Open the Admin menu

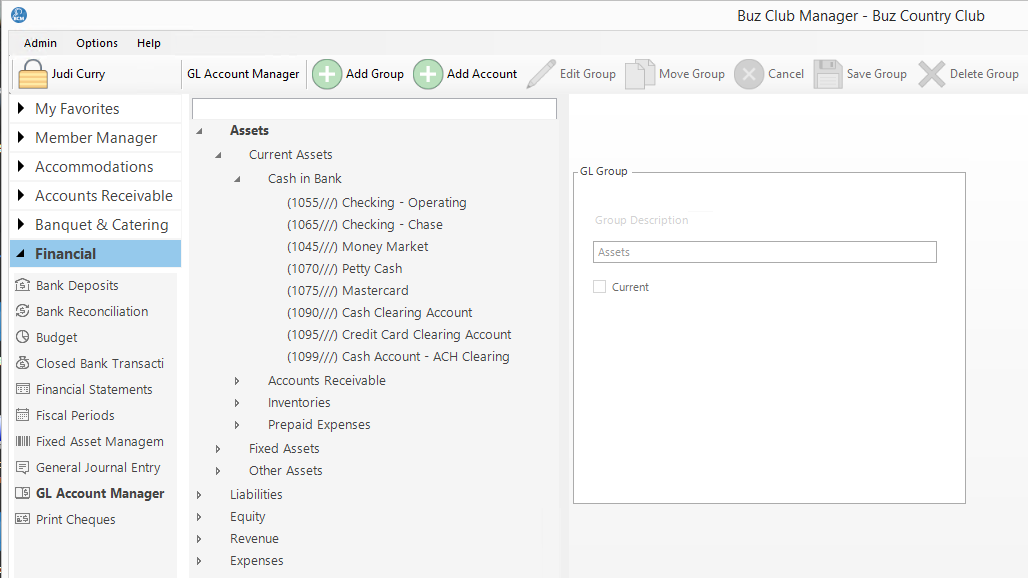[40, 43]
